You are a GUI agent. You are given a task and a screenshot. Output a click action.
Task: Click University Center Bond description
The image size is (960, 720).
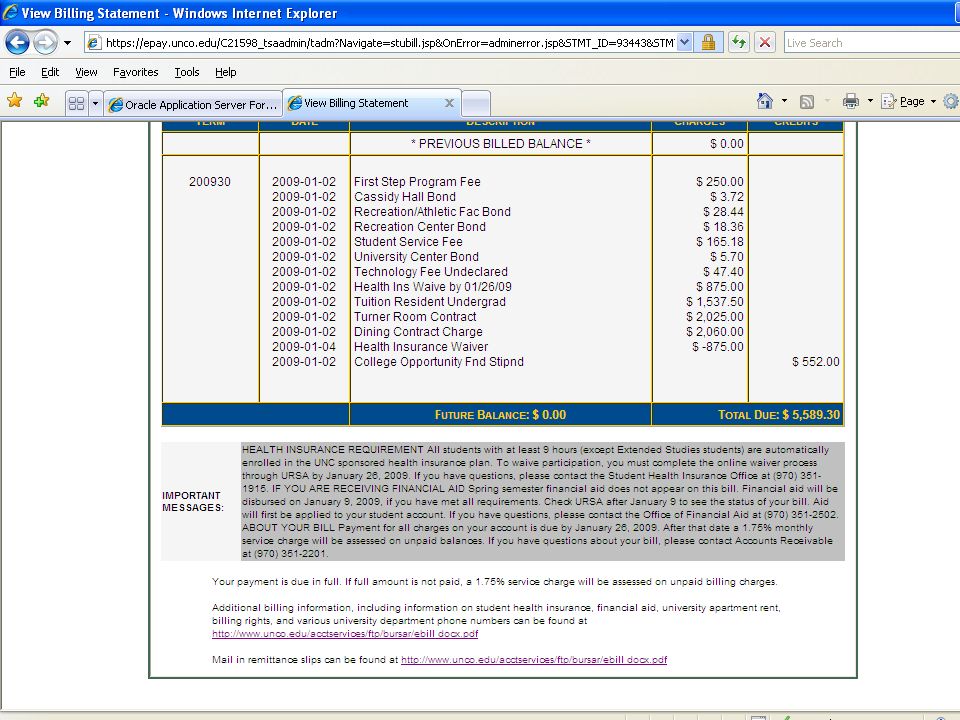[416, 257]
